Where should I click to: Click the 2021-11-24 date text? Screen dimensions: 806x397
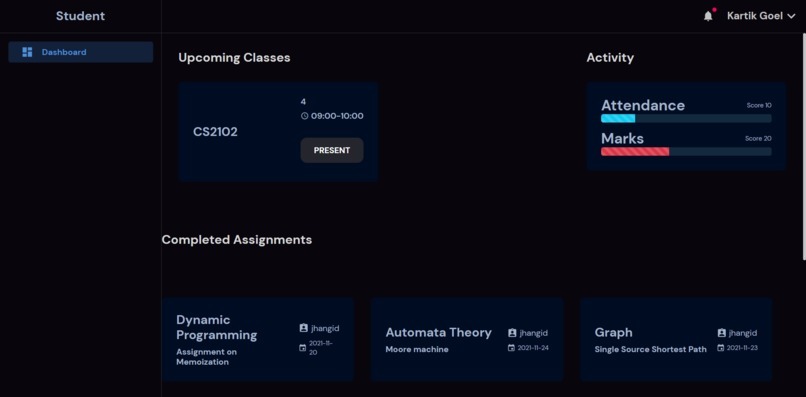click(533, 348)
